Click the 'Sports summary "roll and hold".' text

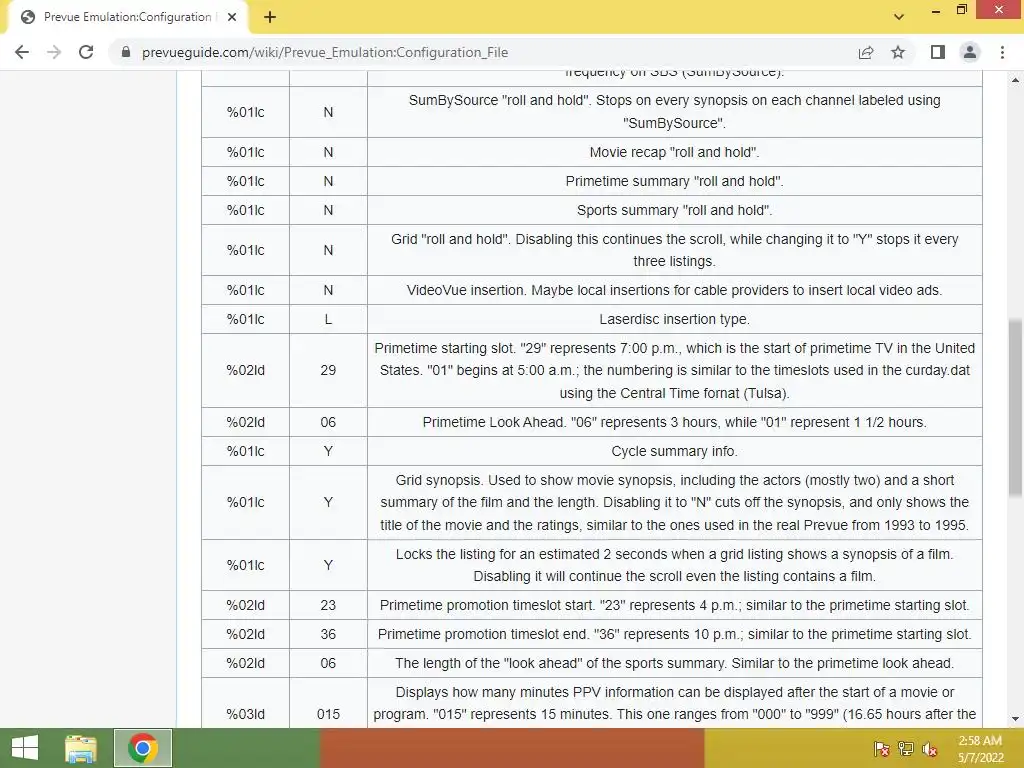coord(674,210)
